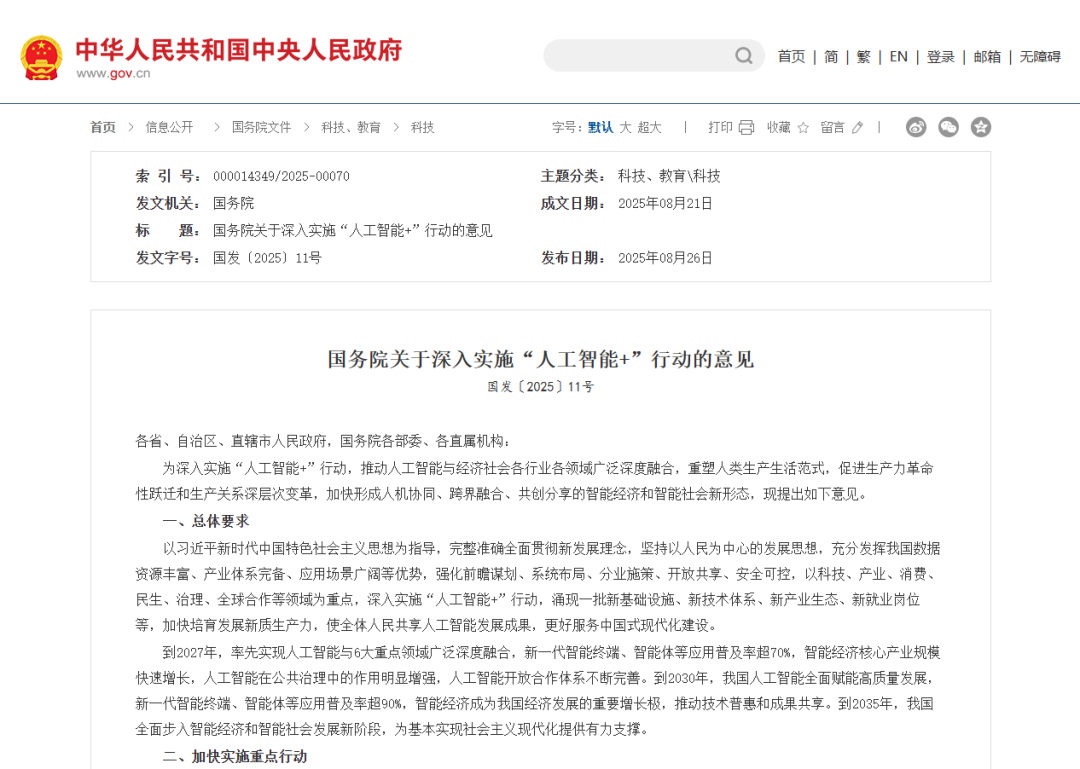
Task: Share the article via the Weibo icon
Action: [916, 127]
